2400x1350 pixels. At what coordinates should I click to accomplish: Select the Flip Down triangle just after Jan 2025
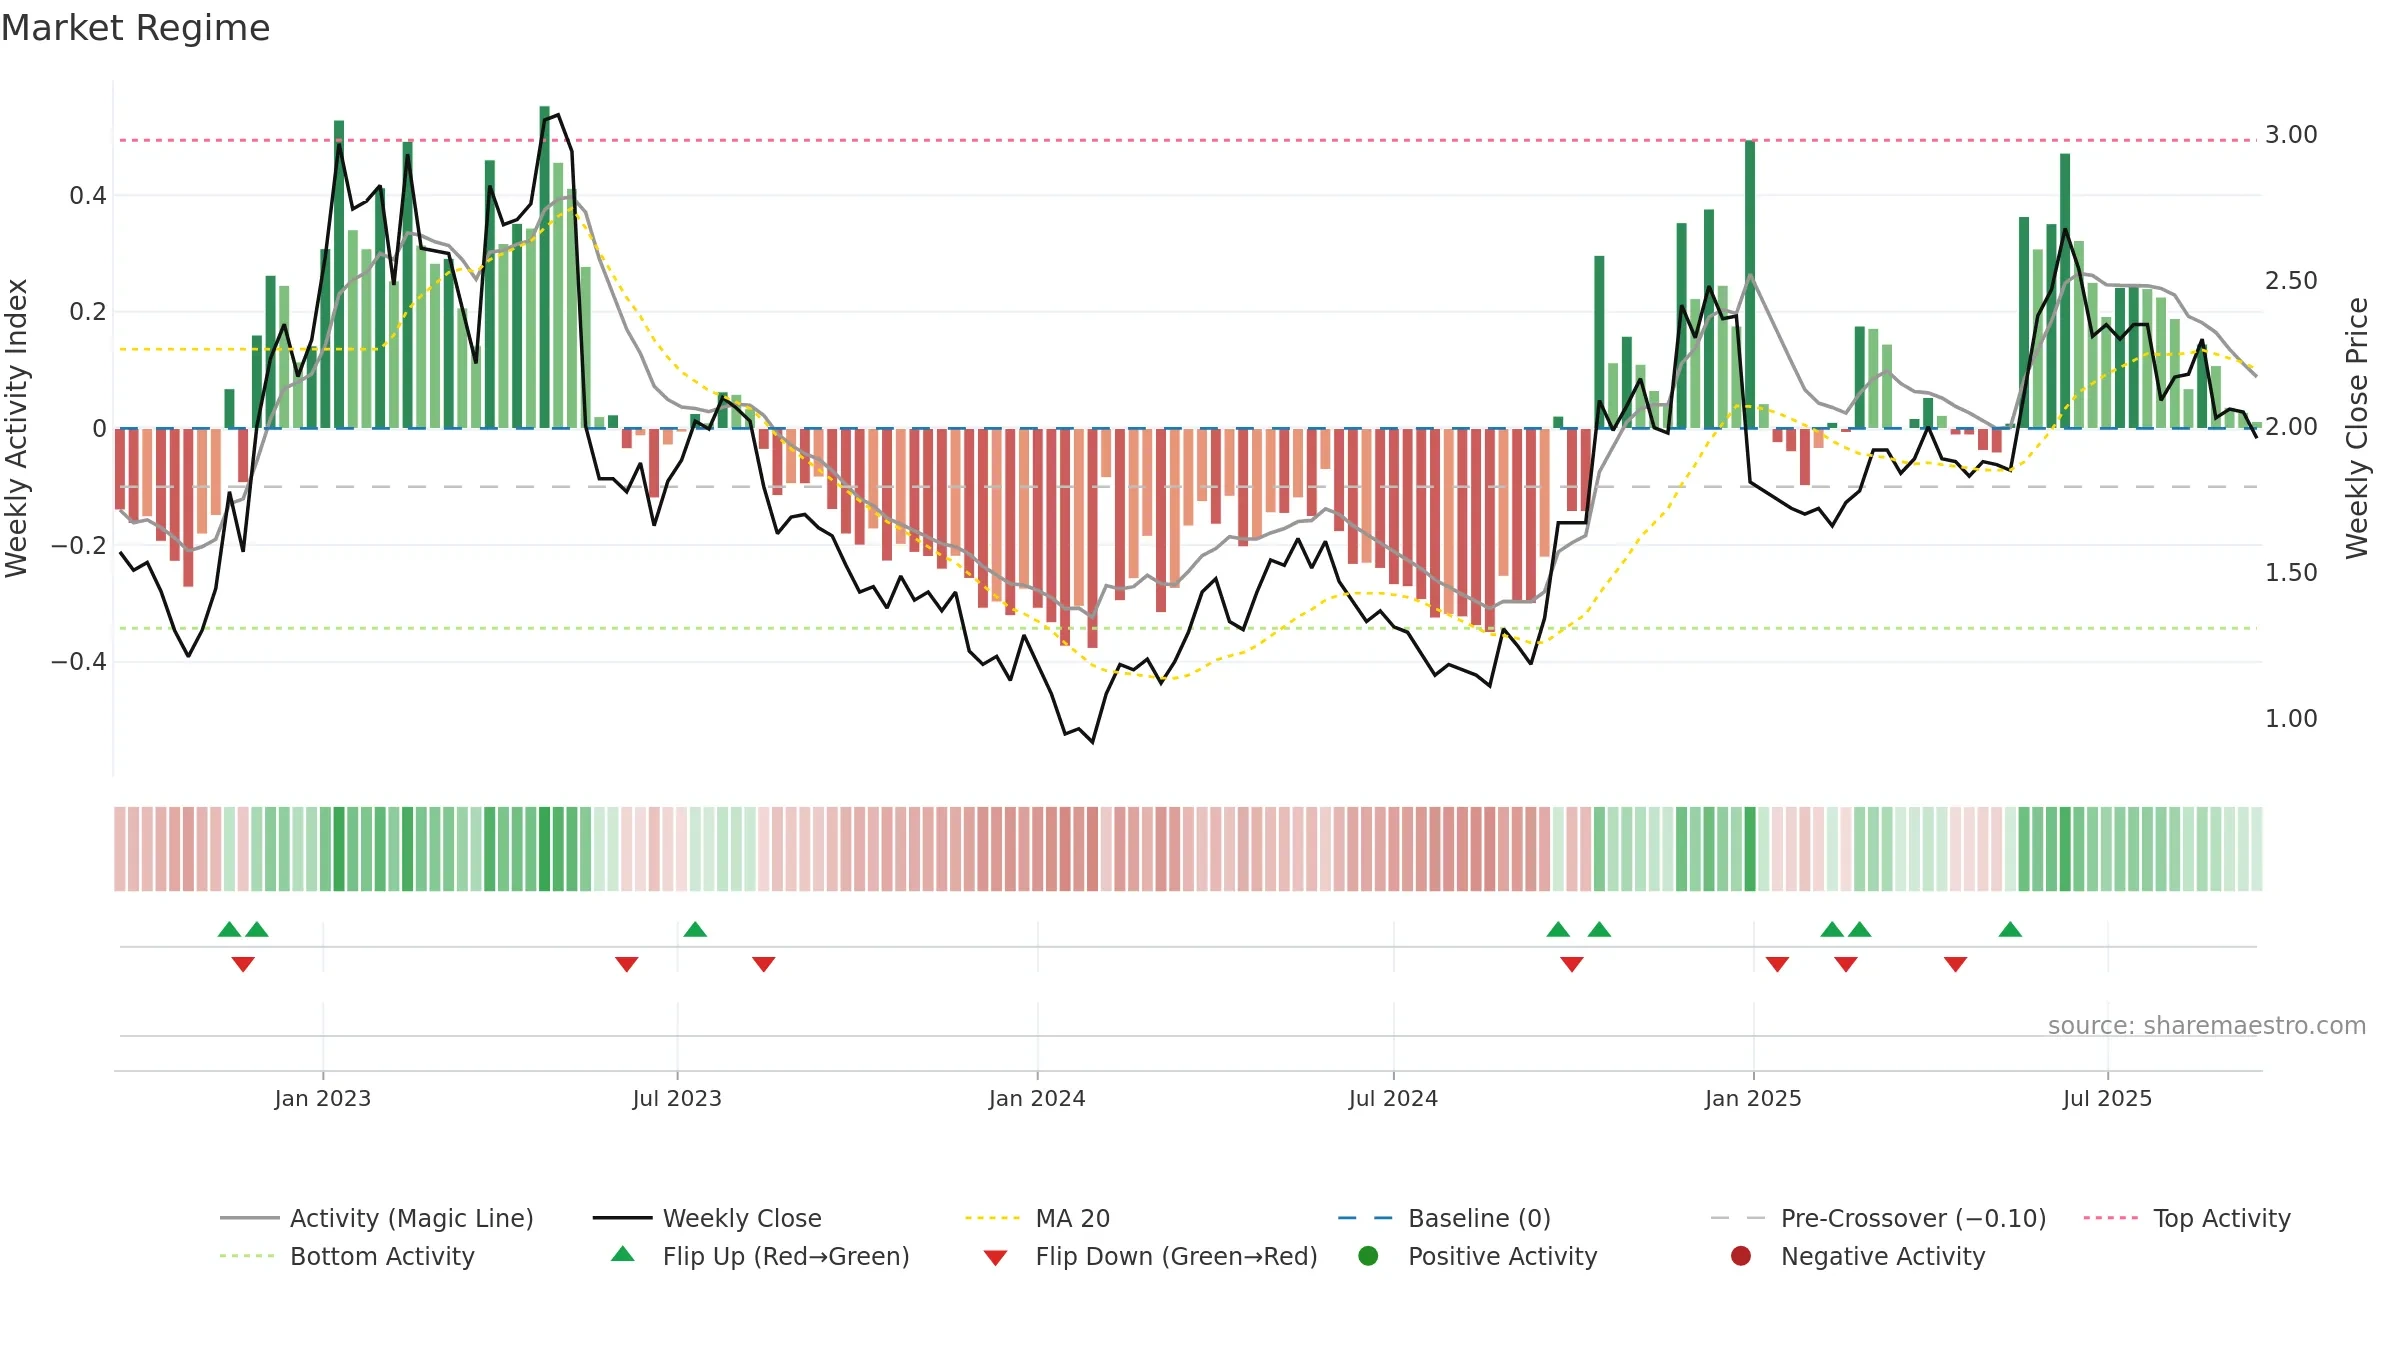point(1777,964)
